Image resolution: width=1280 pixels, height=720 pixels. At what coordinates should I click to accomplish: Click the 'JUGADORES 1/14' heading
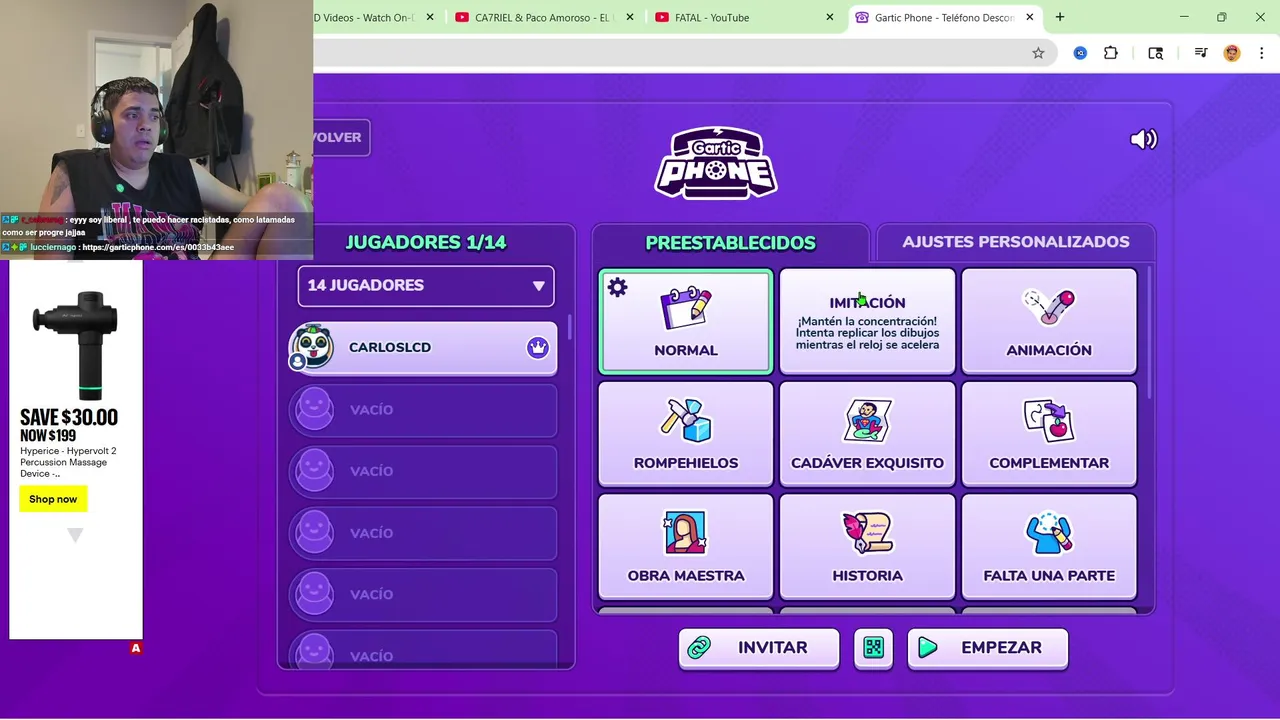pos(426,242)
